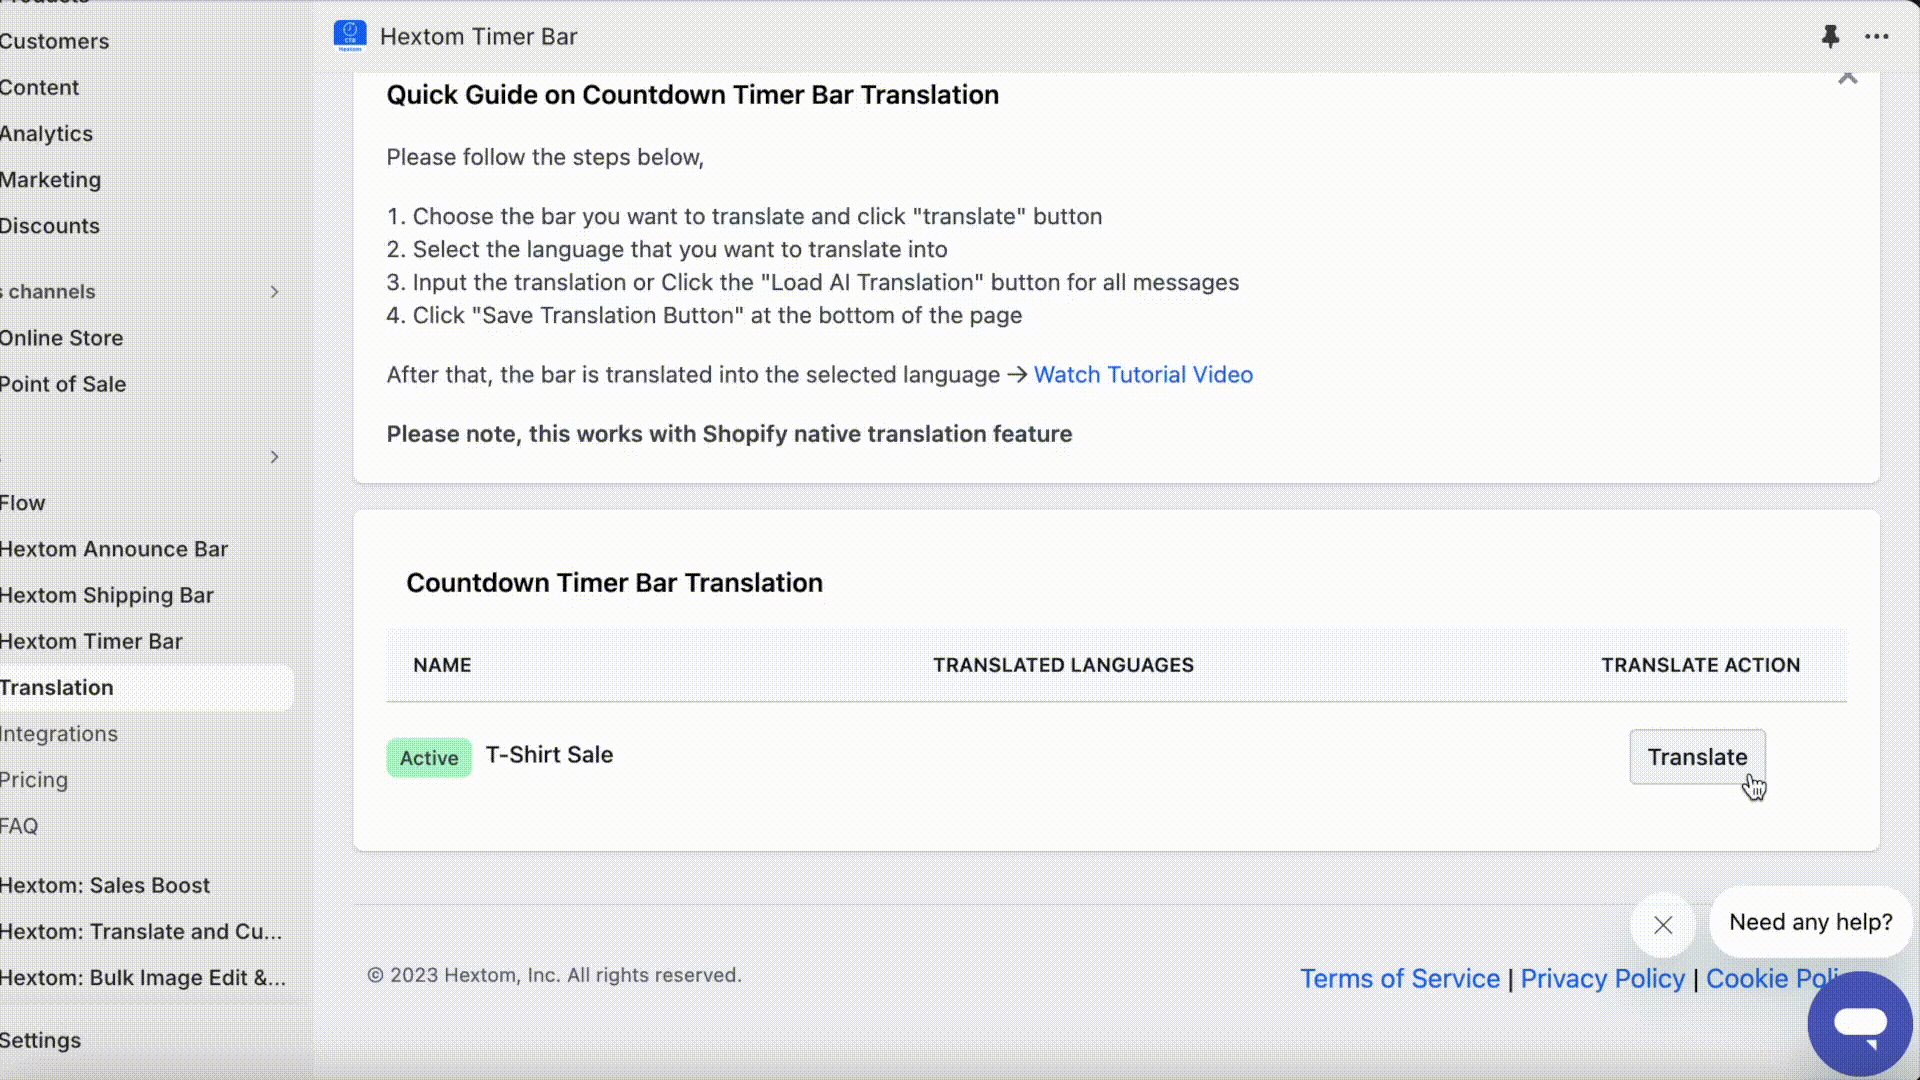Click the Active status badge
Viewport: 1920px width, 1080px height.
pos(429,758)
